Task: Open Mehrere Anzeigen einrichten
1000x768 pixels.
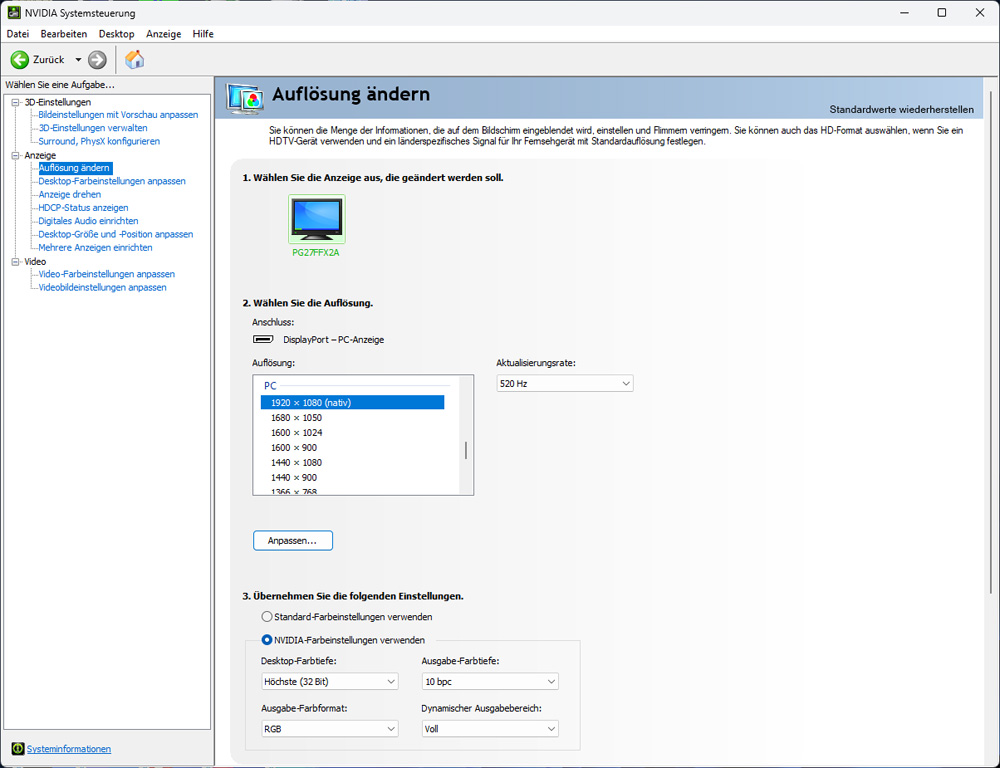Action: tap(95, 248)
